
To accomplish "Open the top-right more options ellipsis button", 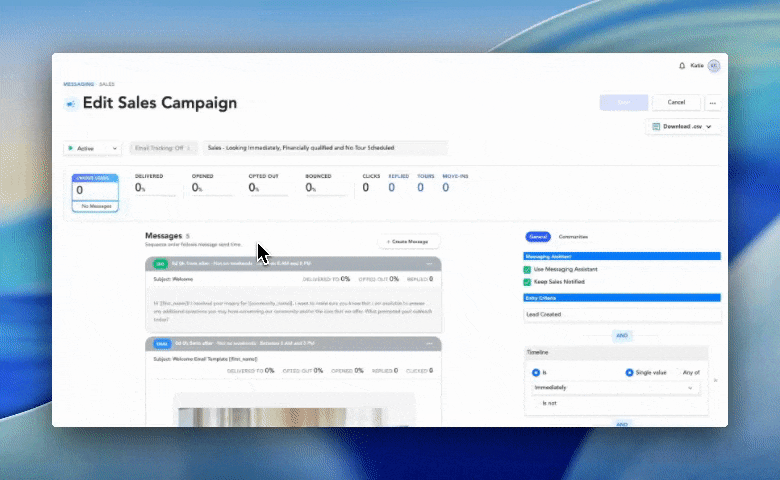I will pos(712,103).
